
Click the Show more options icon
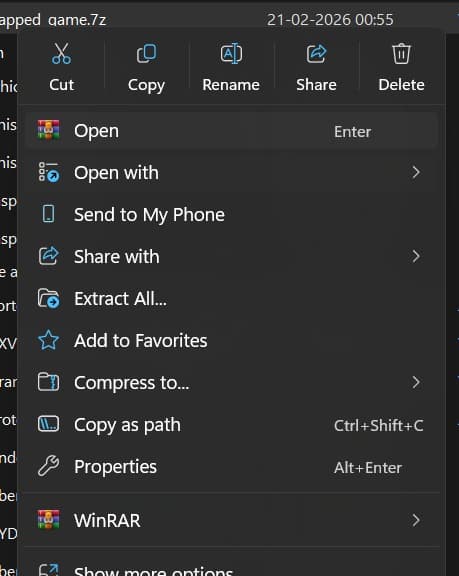(48, 570)
